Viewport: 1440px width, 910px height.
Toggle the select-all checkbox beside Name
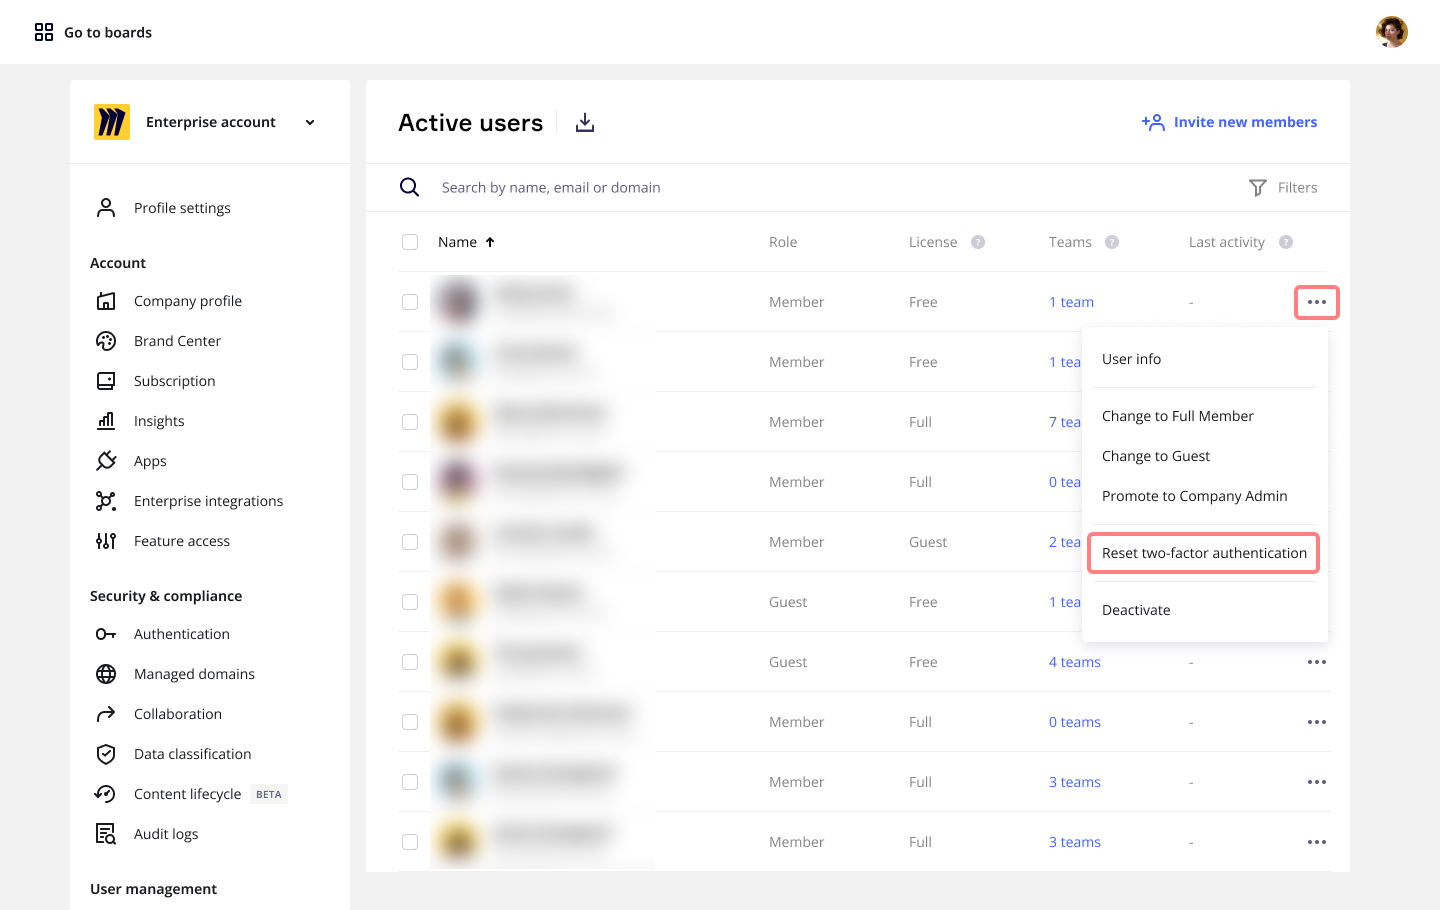pyautogui.click(x=410, y=242)
